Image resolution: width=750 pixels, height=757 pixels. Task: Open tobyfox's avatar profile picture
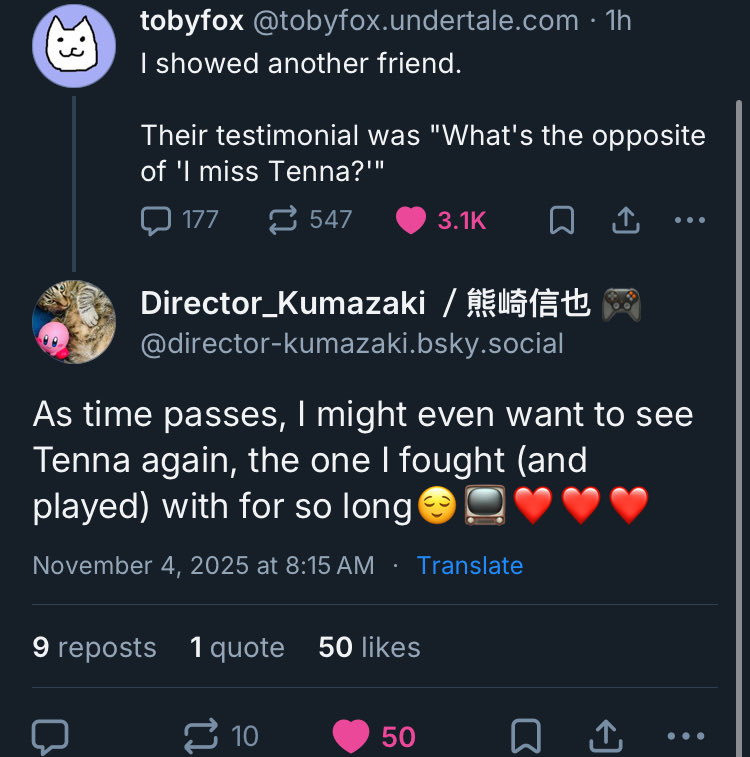[x=74, y=46]
